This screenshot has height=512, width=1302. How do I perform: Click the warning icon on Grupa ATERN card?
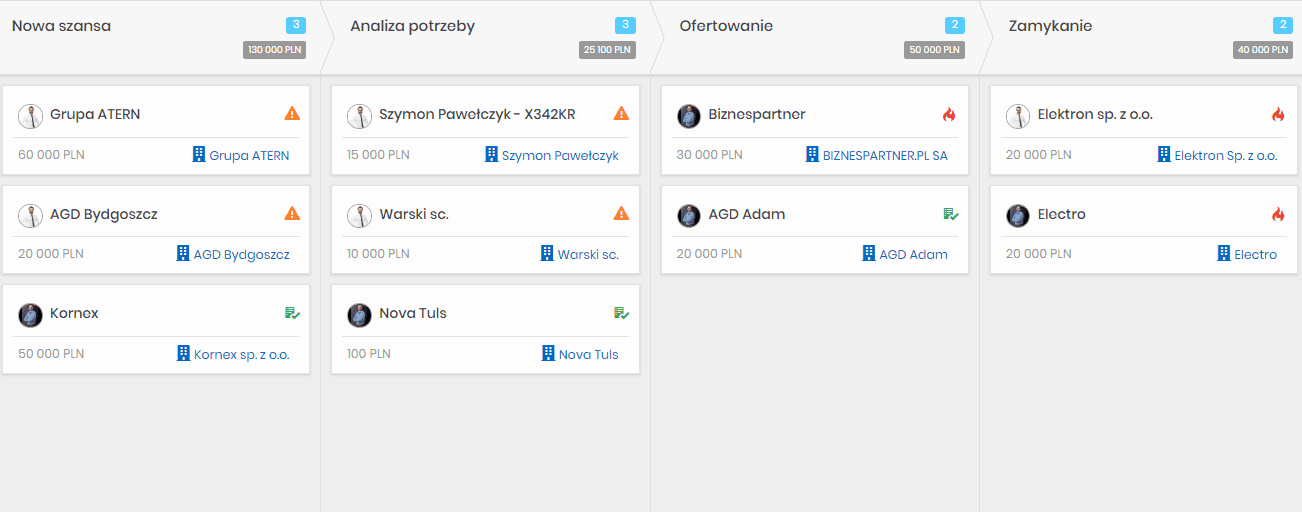click(x=292, y=114)
